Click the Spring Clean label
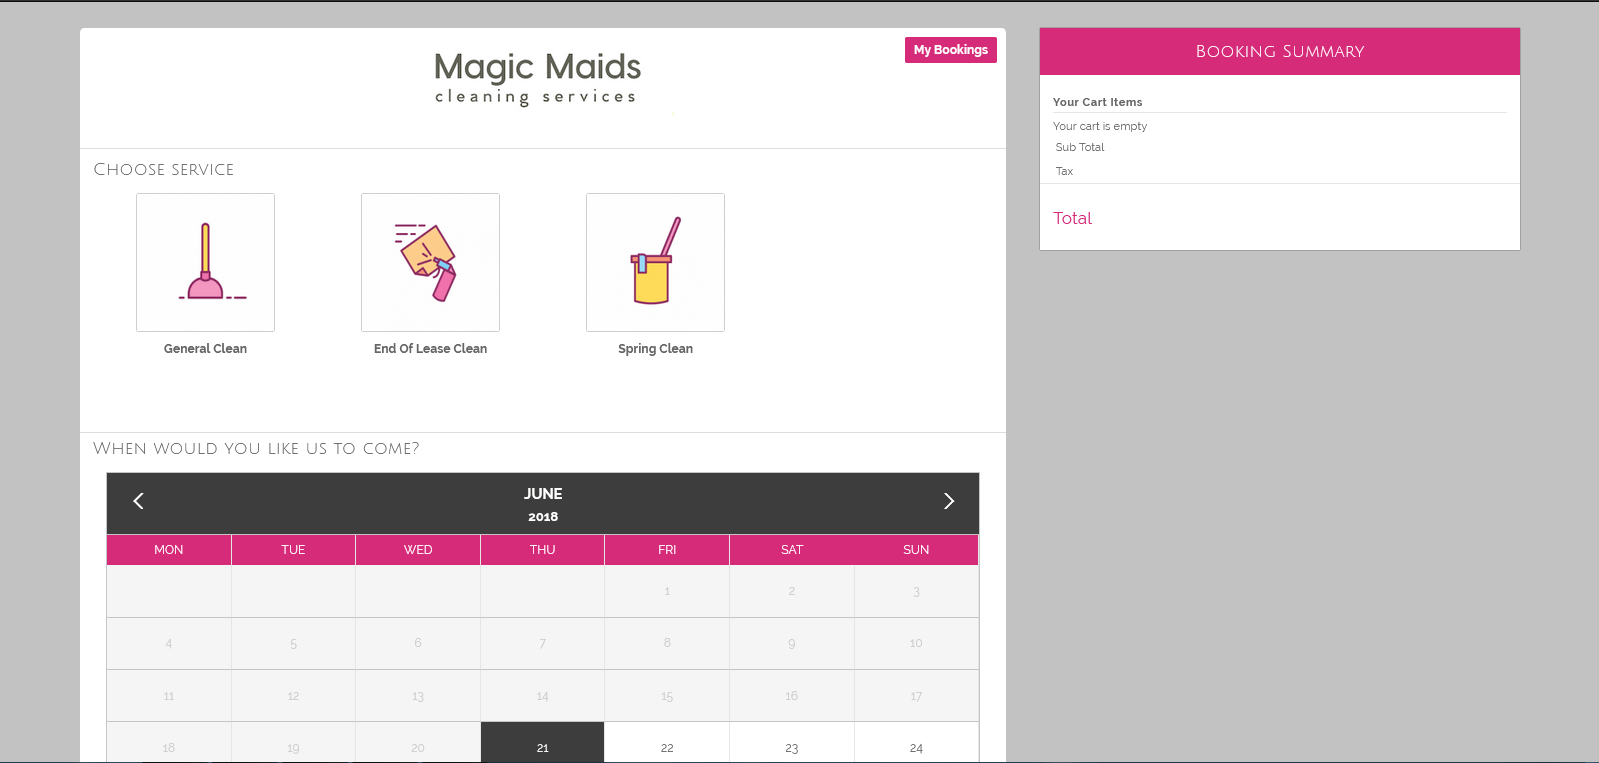Image resolution: width=1599 pixels, height=763 pixels. click(655, 349)
